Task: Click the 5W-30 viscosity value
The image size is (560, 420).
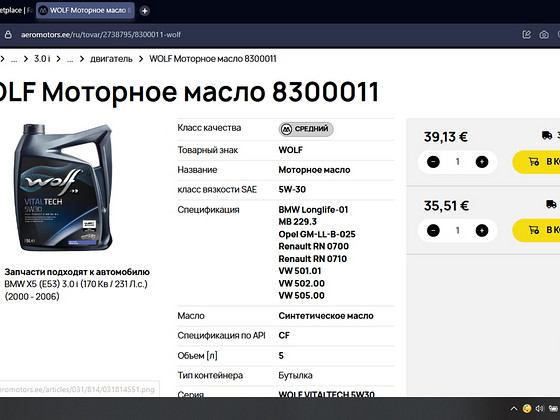Action: tap(292, 189)
